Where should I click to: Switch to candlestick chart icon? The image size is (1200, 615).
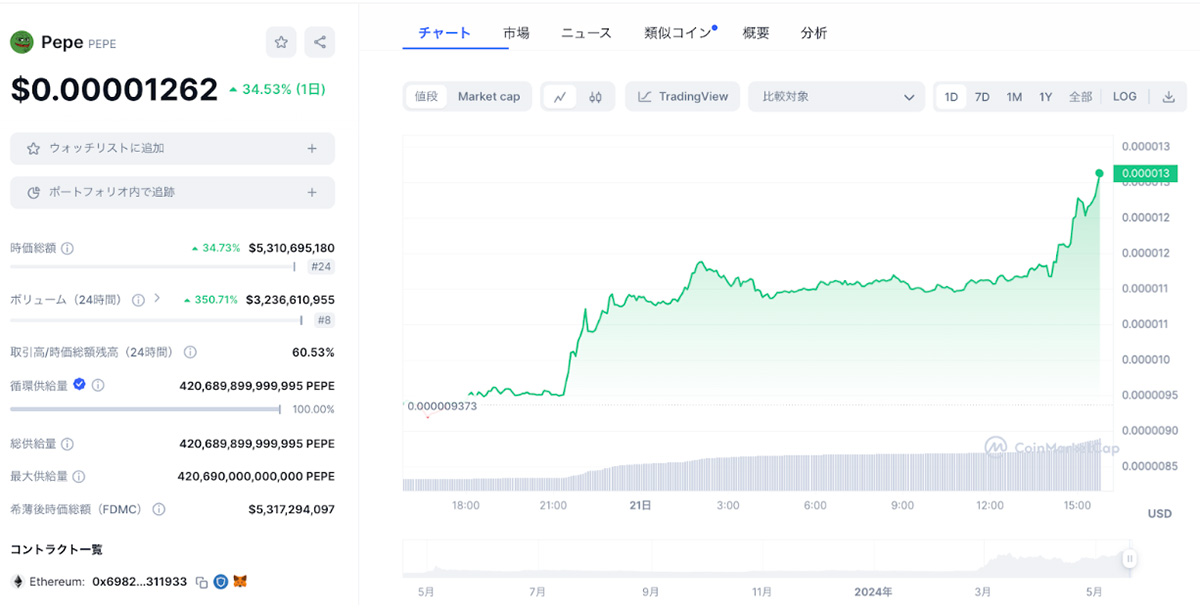point(596,97)
